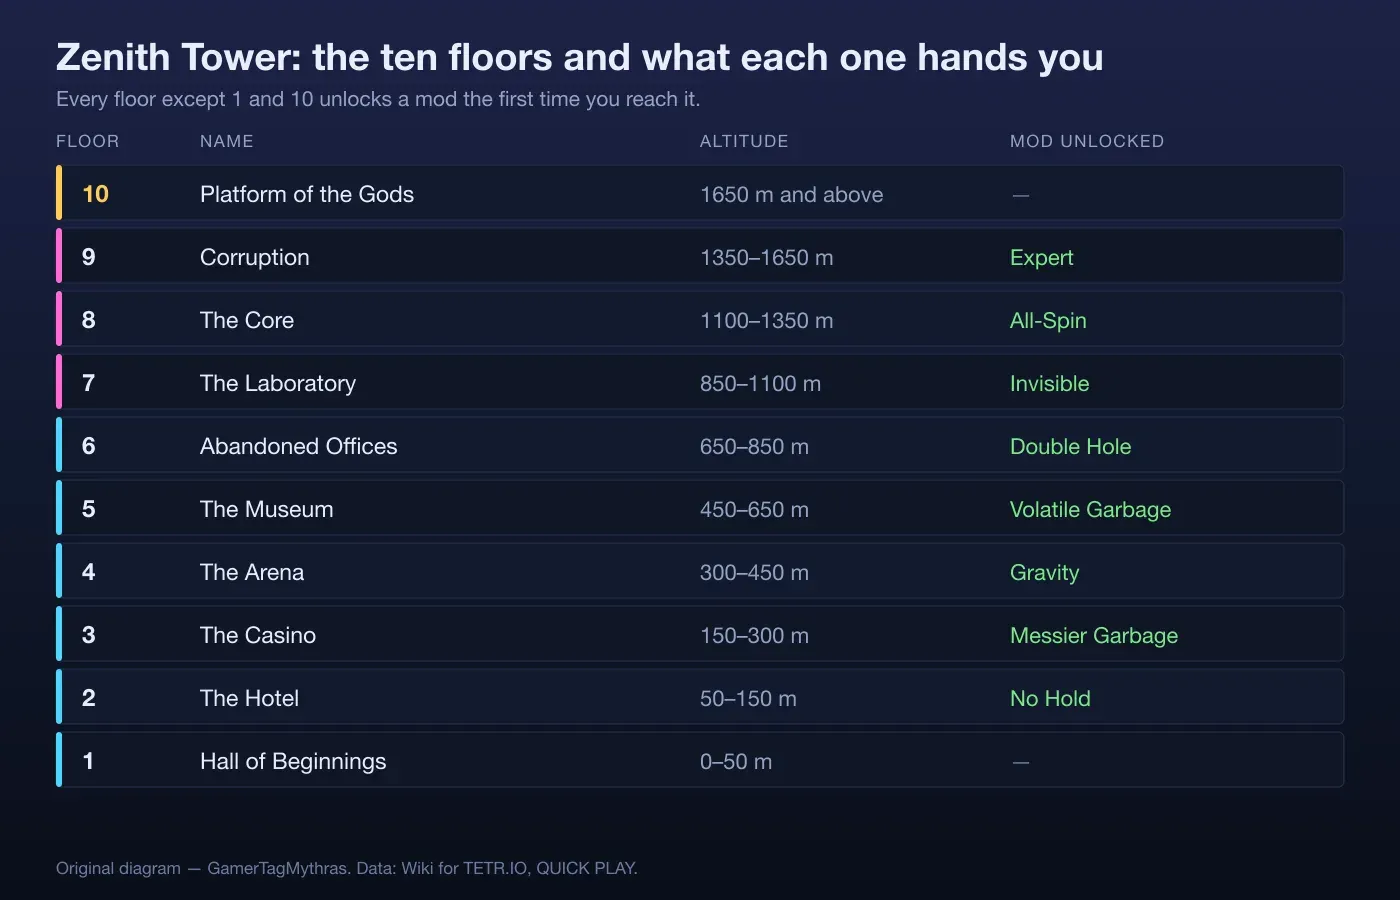
Task: Click the Gravity mod text
Action: [1044, 572]
